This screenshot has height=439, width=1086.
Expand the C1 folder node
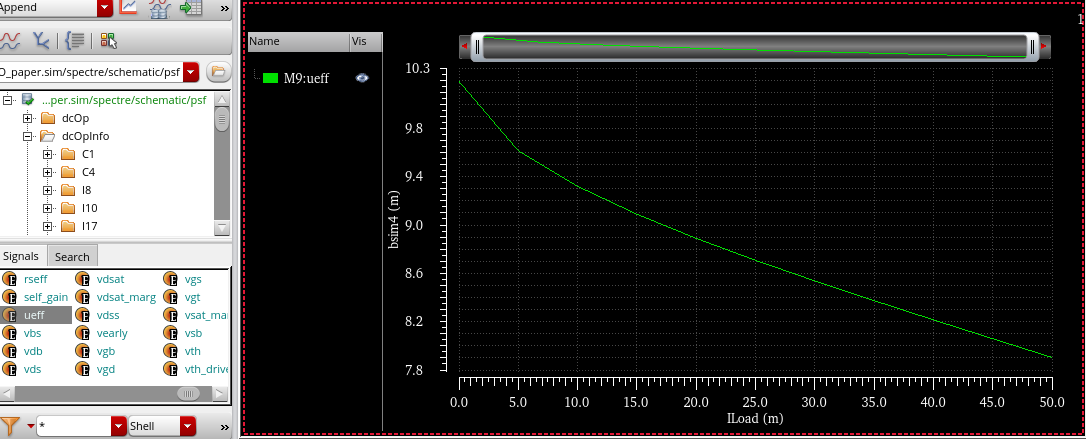(x=48, y=154)
